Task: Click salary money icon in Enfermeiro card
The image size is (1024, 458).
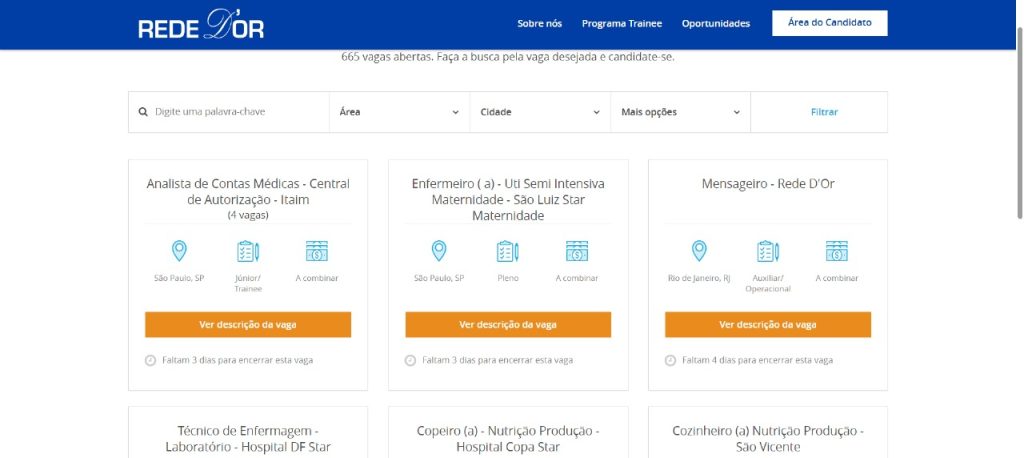Action: click(577, 251)
